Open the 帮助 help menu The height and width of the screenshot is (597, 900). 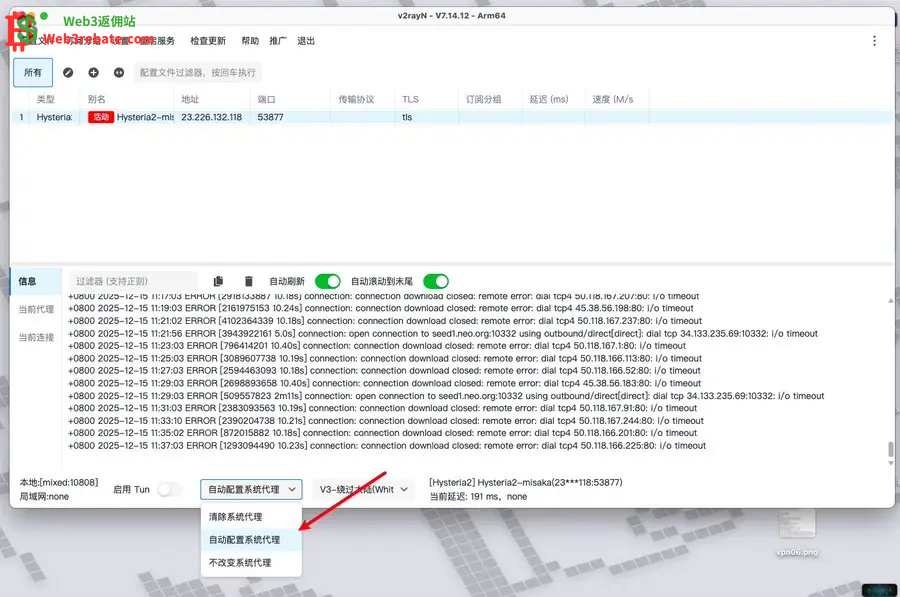[x=249, y=41]
